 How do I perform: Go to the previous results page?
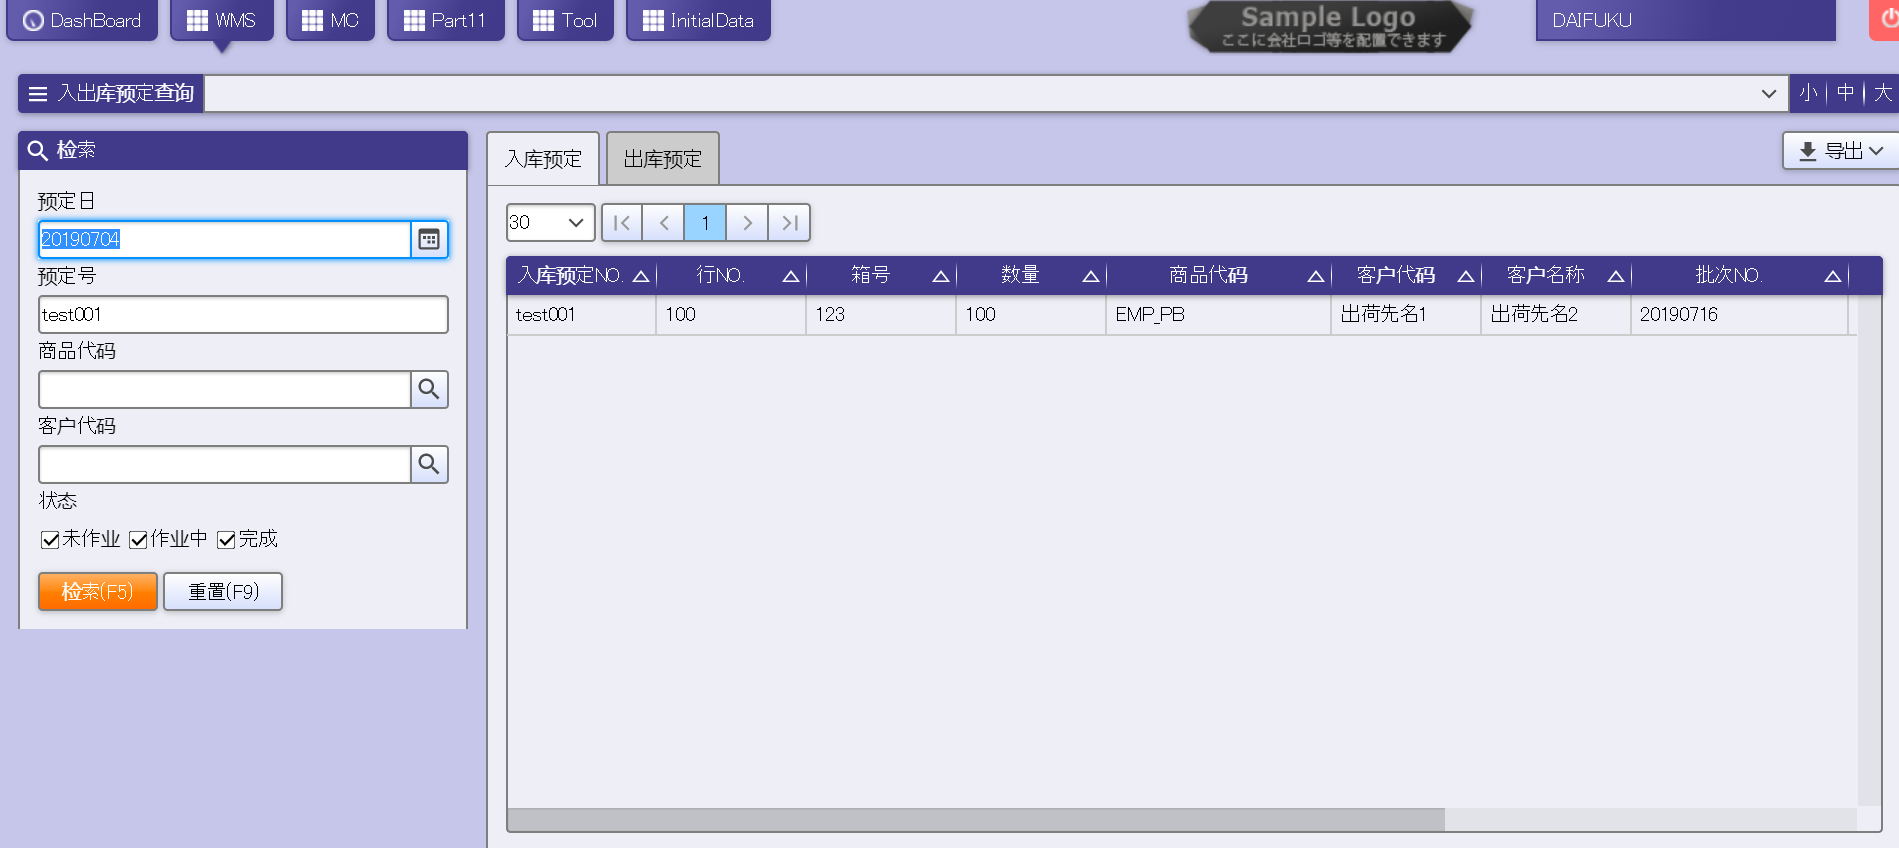click(x=664, y=223)
